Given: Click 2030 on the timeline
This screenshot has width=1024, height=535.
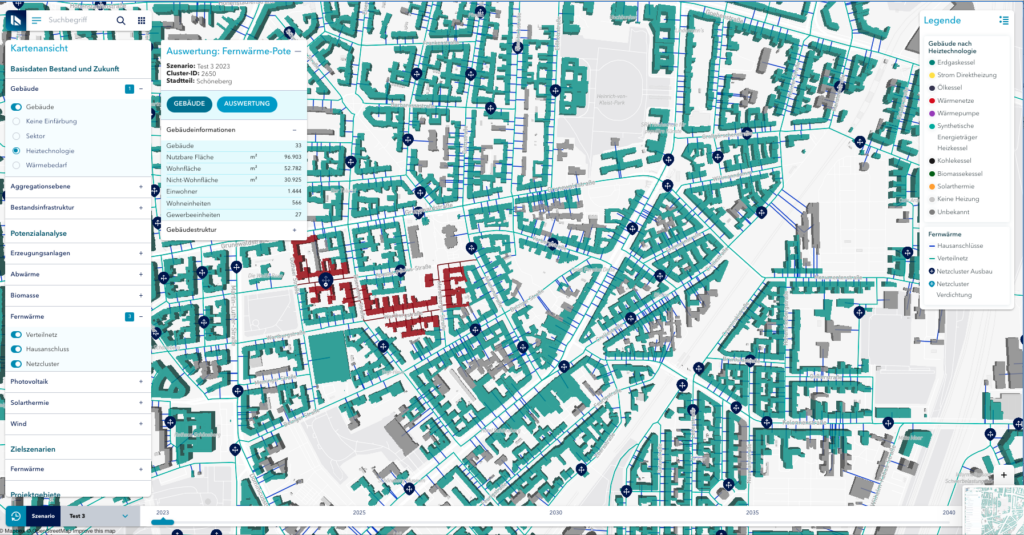Looking at the screenshot, I should (x=556, y=511).
